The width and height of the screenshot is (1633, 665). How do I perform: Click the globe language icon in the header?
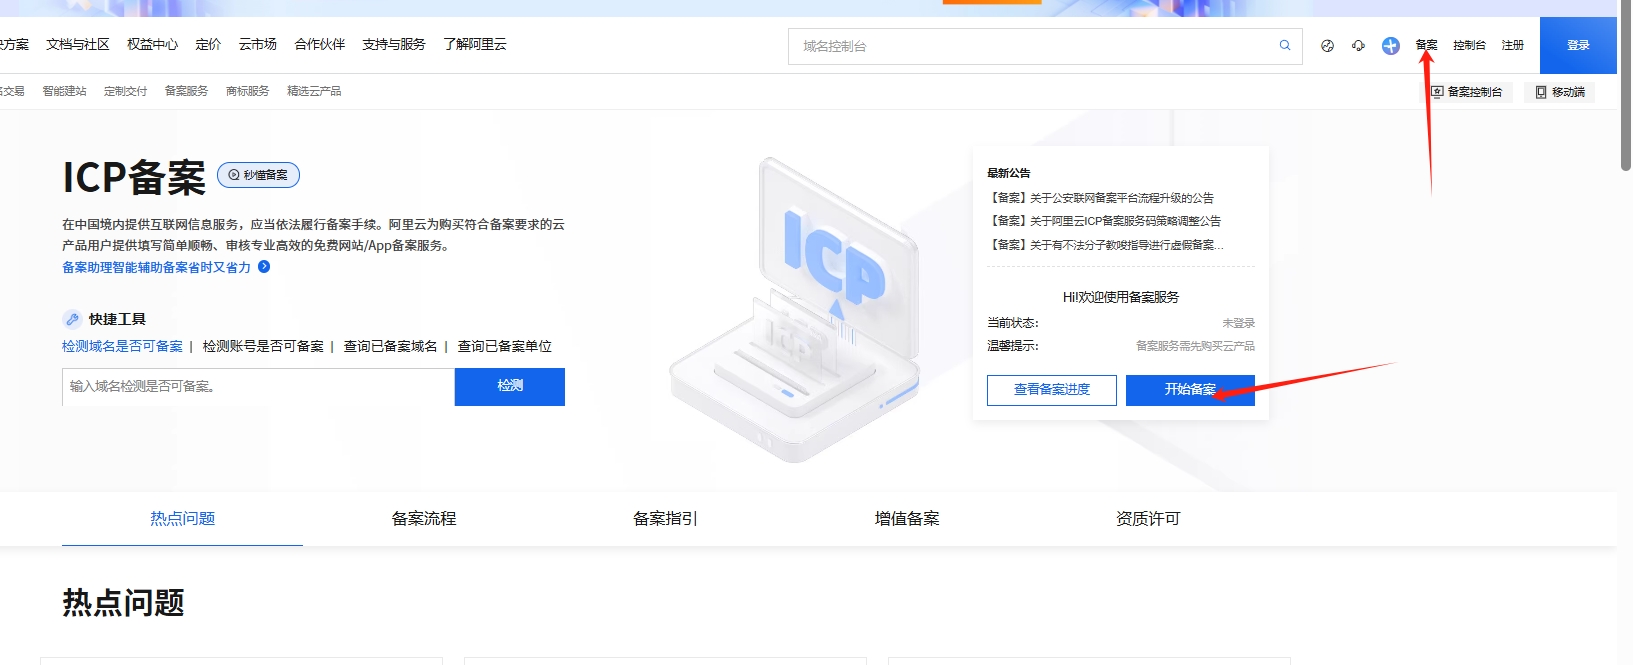pyautogui.click(x=1327, y=46)
